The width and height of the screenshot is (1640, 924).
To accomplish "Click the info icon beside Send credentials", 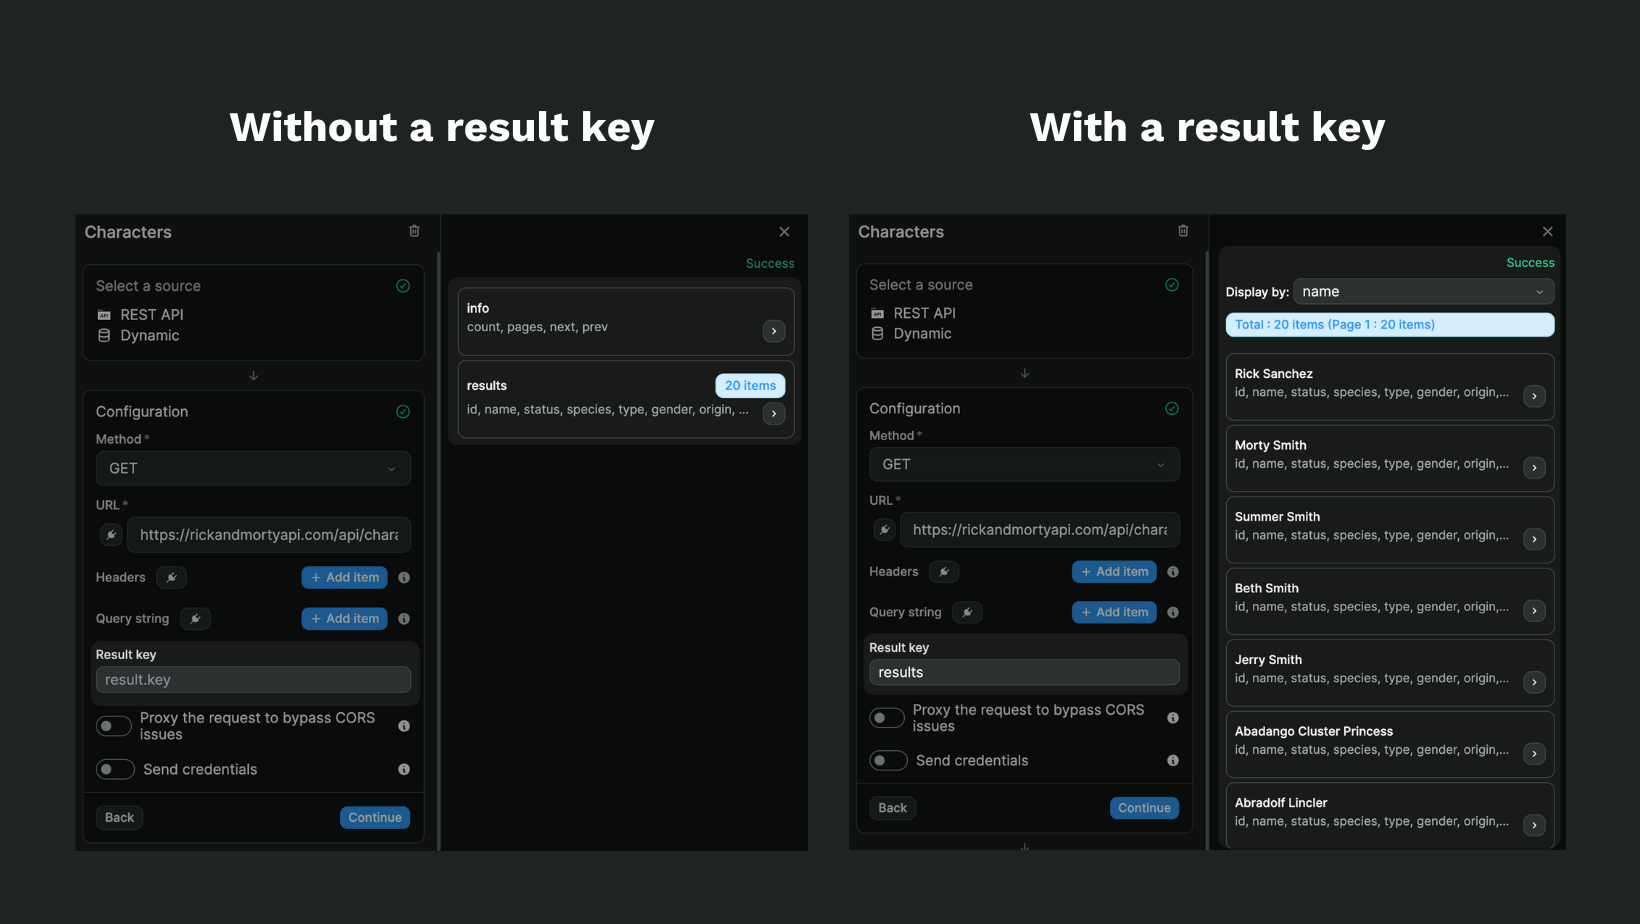I will pos(404,769).
